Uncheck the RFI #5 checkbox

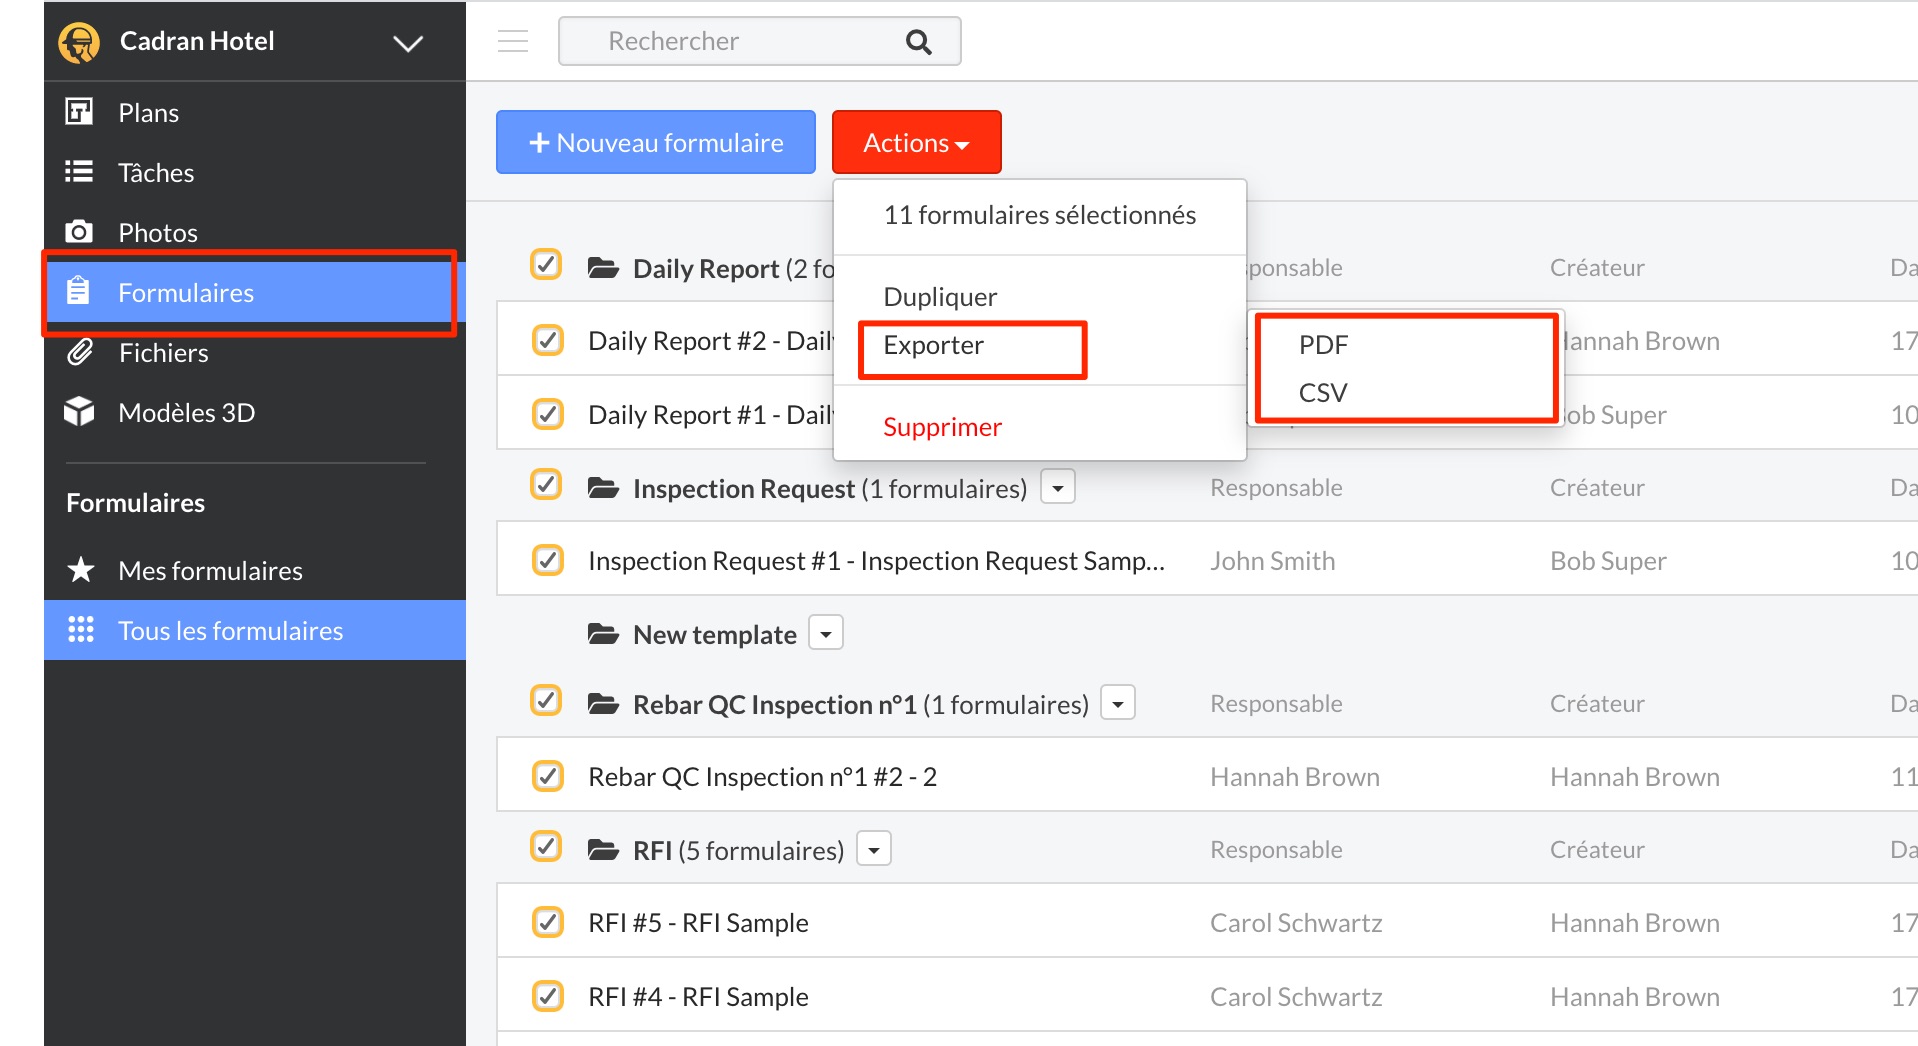[547, 922]
